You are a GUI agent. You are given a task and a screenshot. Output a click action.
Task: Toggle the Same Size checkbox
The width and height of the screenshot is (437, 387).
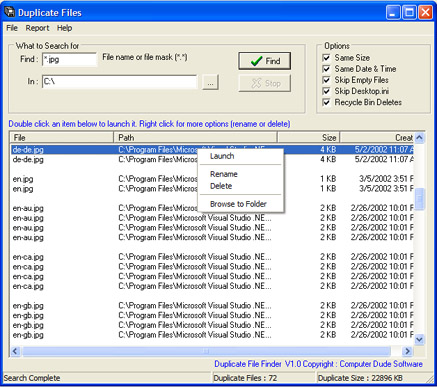point(326,58)
